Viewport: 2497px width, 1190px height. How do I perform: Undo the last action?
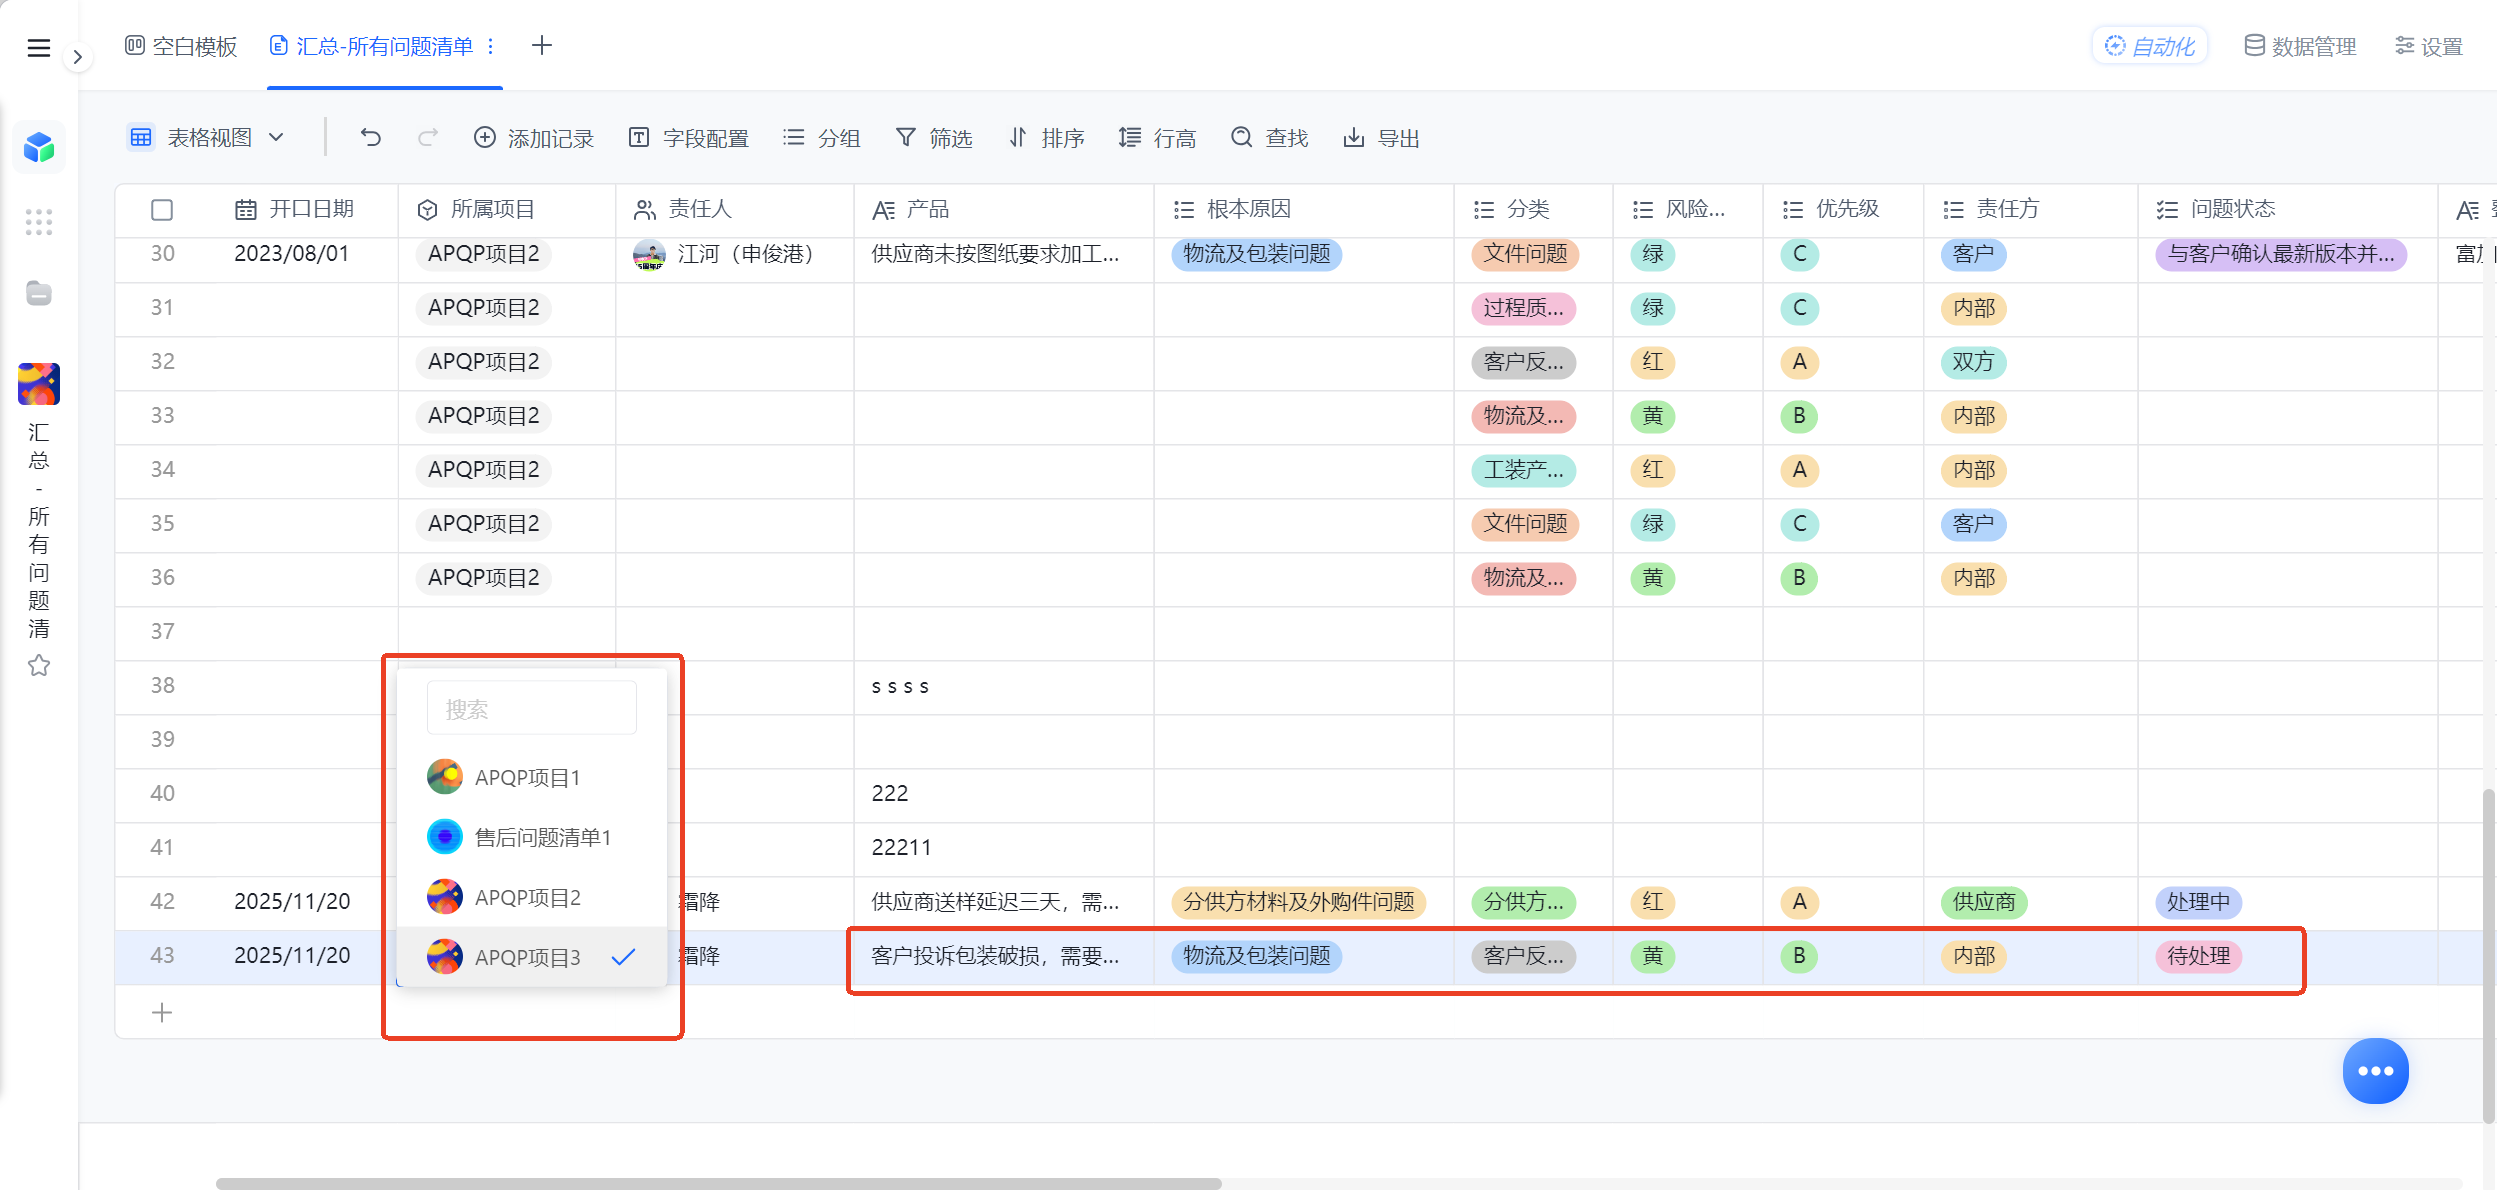click(x=371, y=137)
